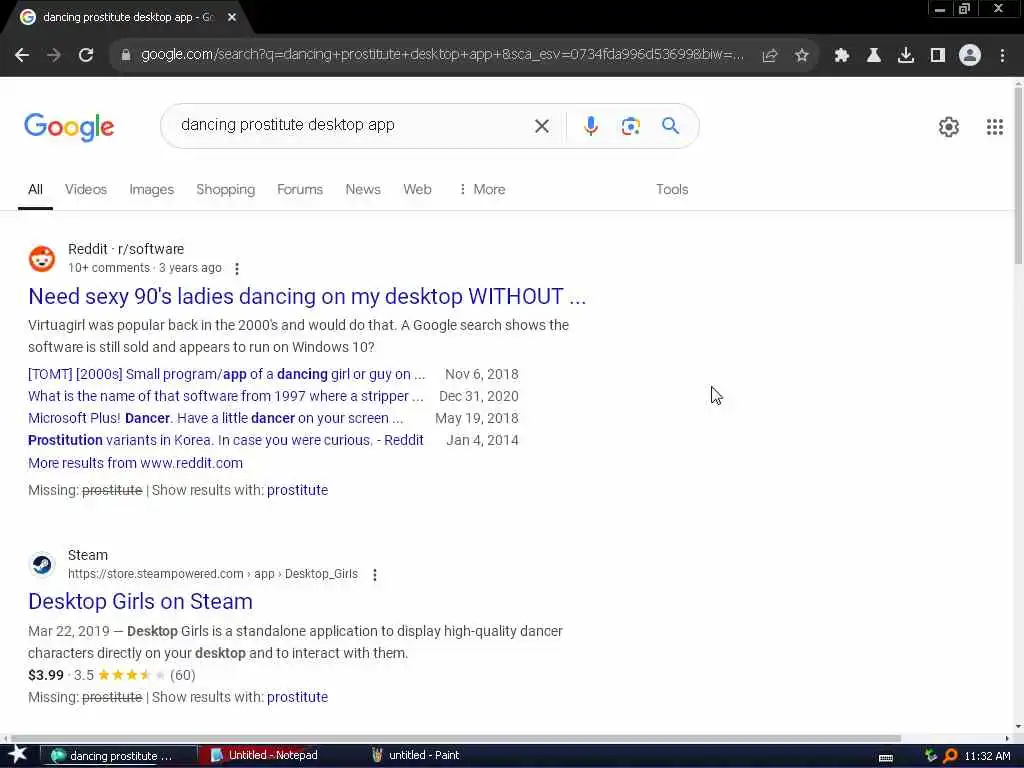Open the three-dot options for Steam result

pos(375,575)
